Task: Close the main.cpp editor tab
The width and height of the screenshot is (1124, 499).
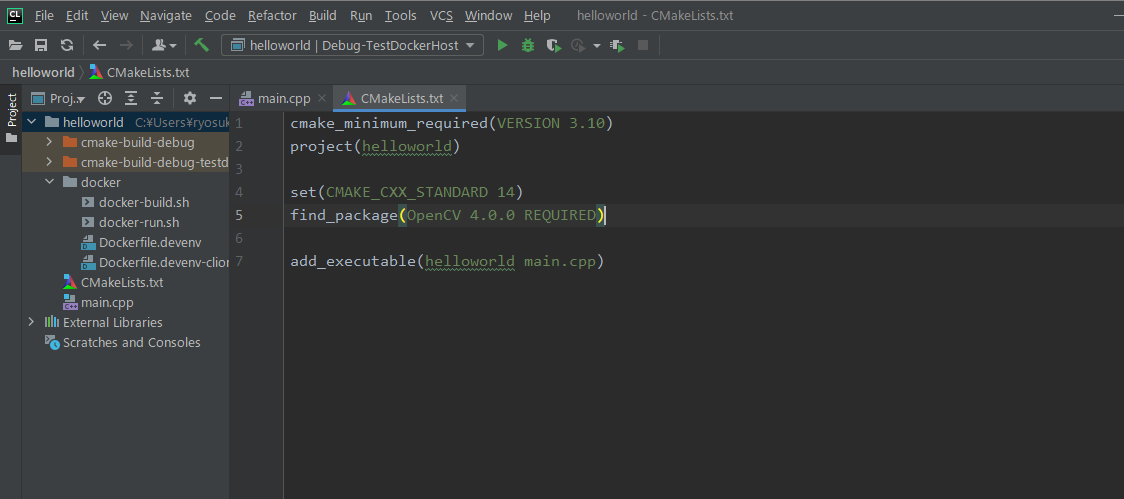Action: (321, 98)
